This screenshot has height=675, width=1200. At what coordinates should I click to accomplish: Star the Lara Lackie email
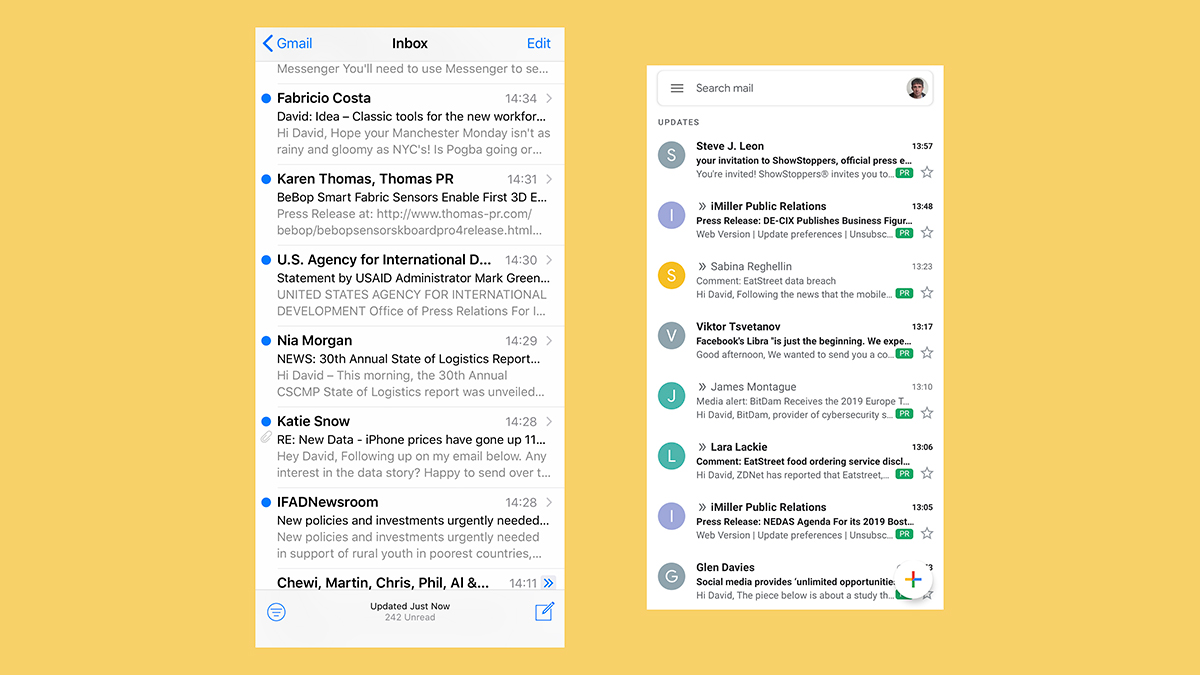pos(927,473)
